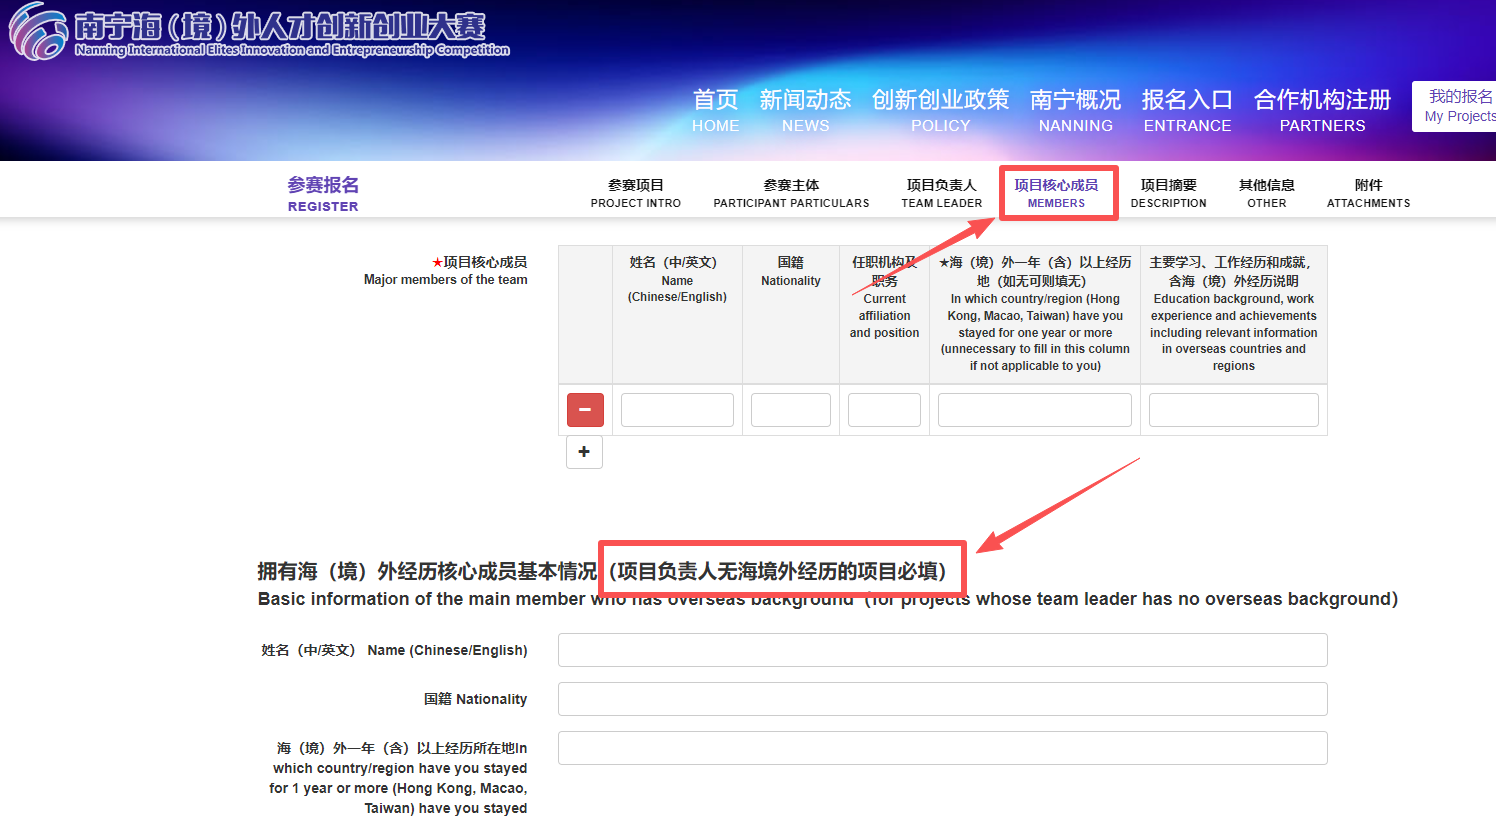
Task: Click 国籍 Nationality field in lower form
Action: coord(943,699)
